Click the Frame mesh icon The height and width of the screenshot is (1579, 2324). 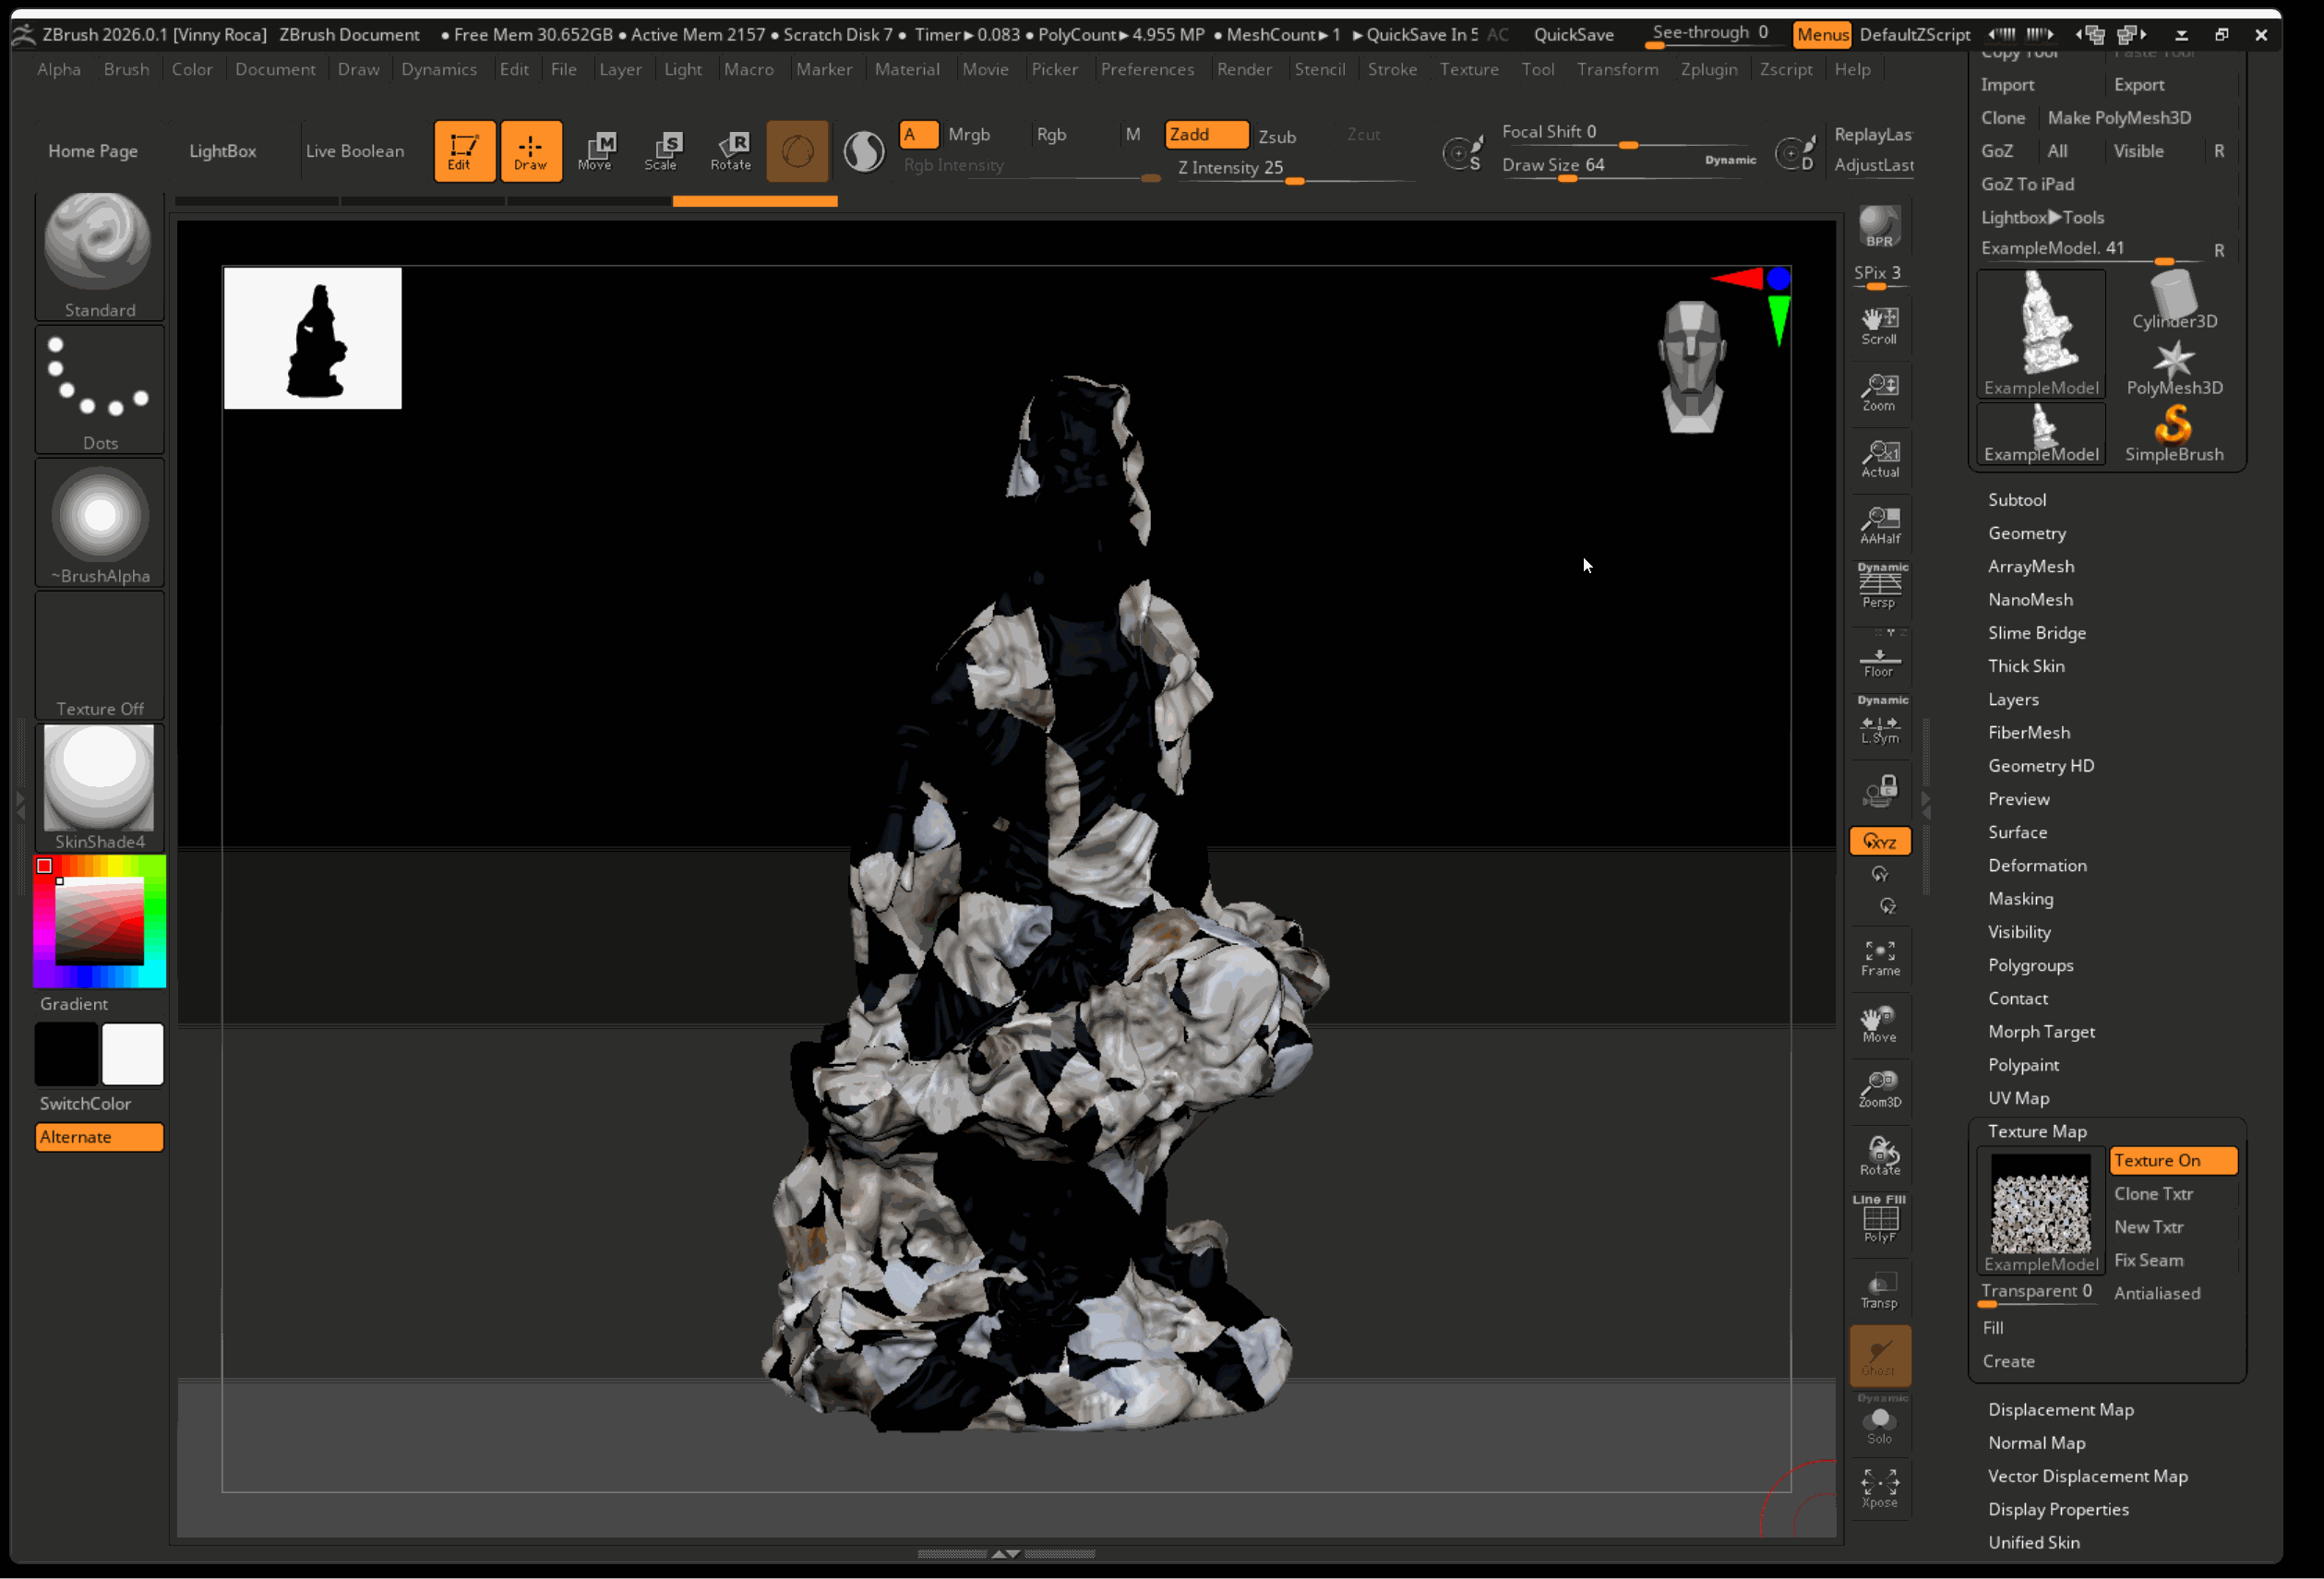(1879, 957)
